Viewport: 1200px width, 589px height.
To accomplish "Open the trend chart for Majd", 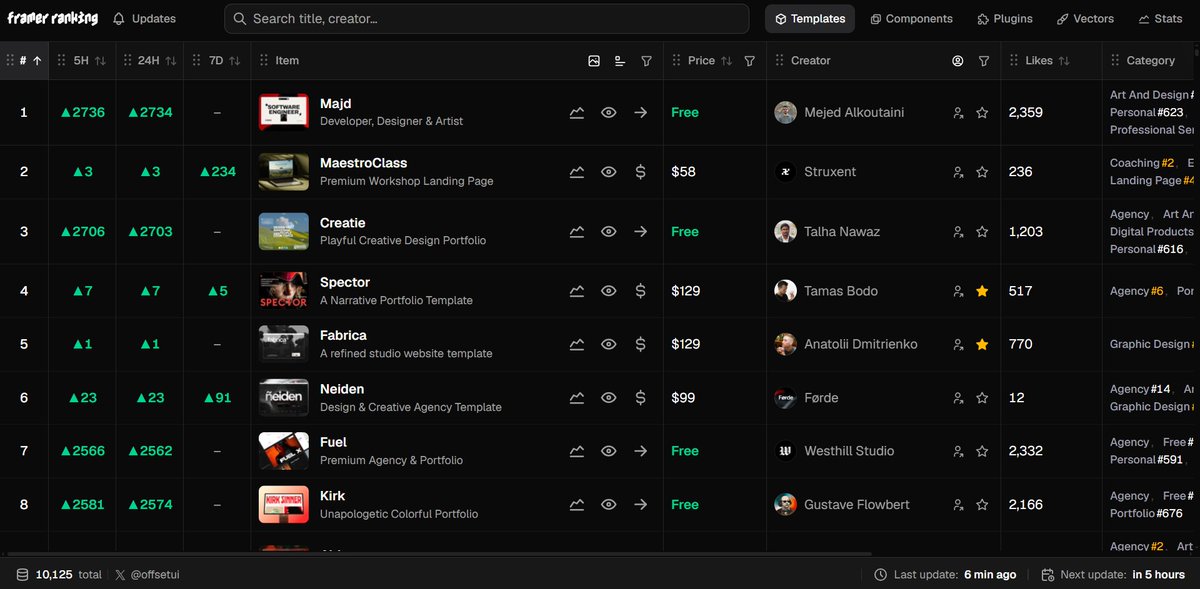I will 577,113.
